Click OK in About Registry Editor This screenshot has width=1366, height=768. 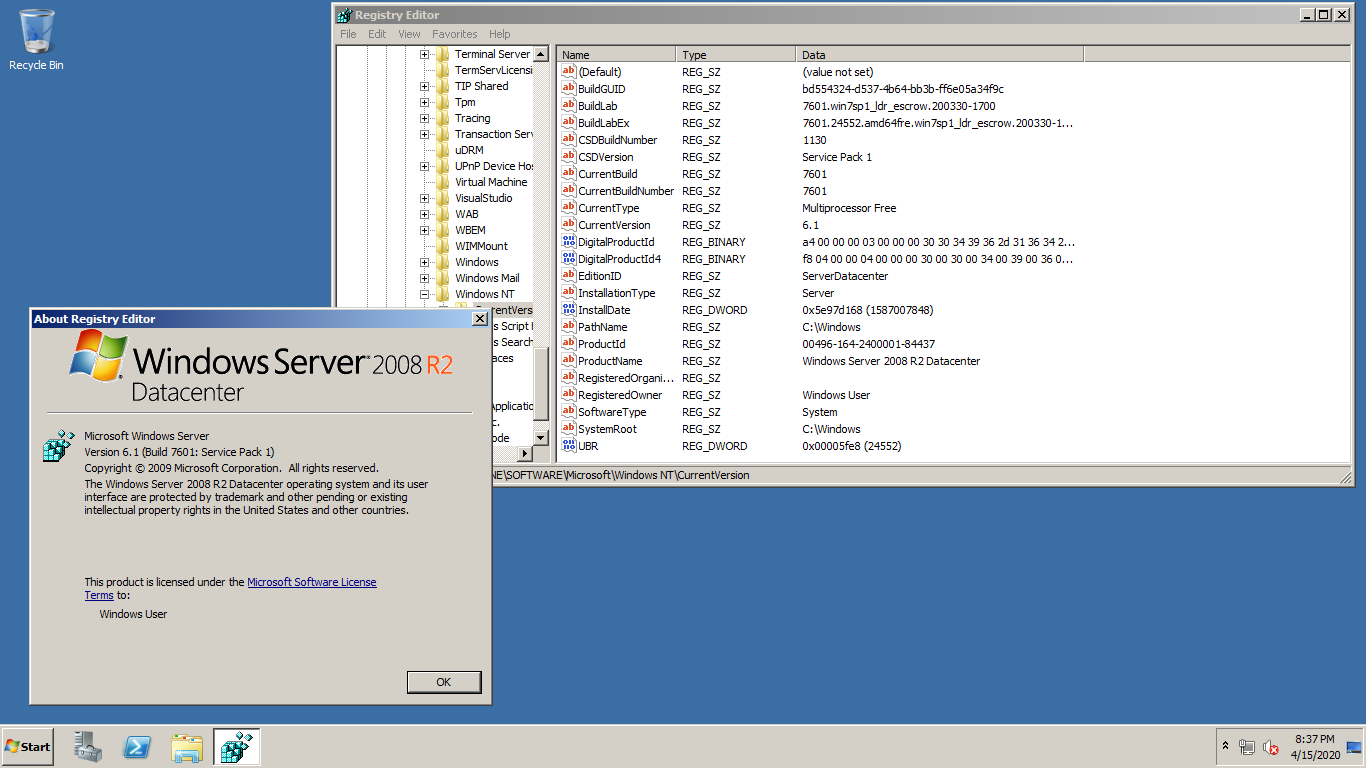coord(444,682)
